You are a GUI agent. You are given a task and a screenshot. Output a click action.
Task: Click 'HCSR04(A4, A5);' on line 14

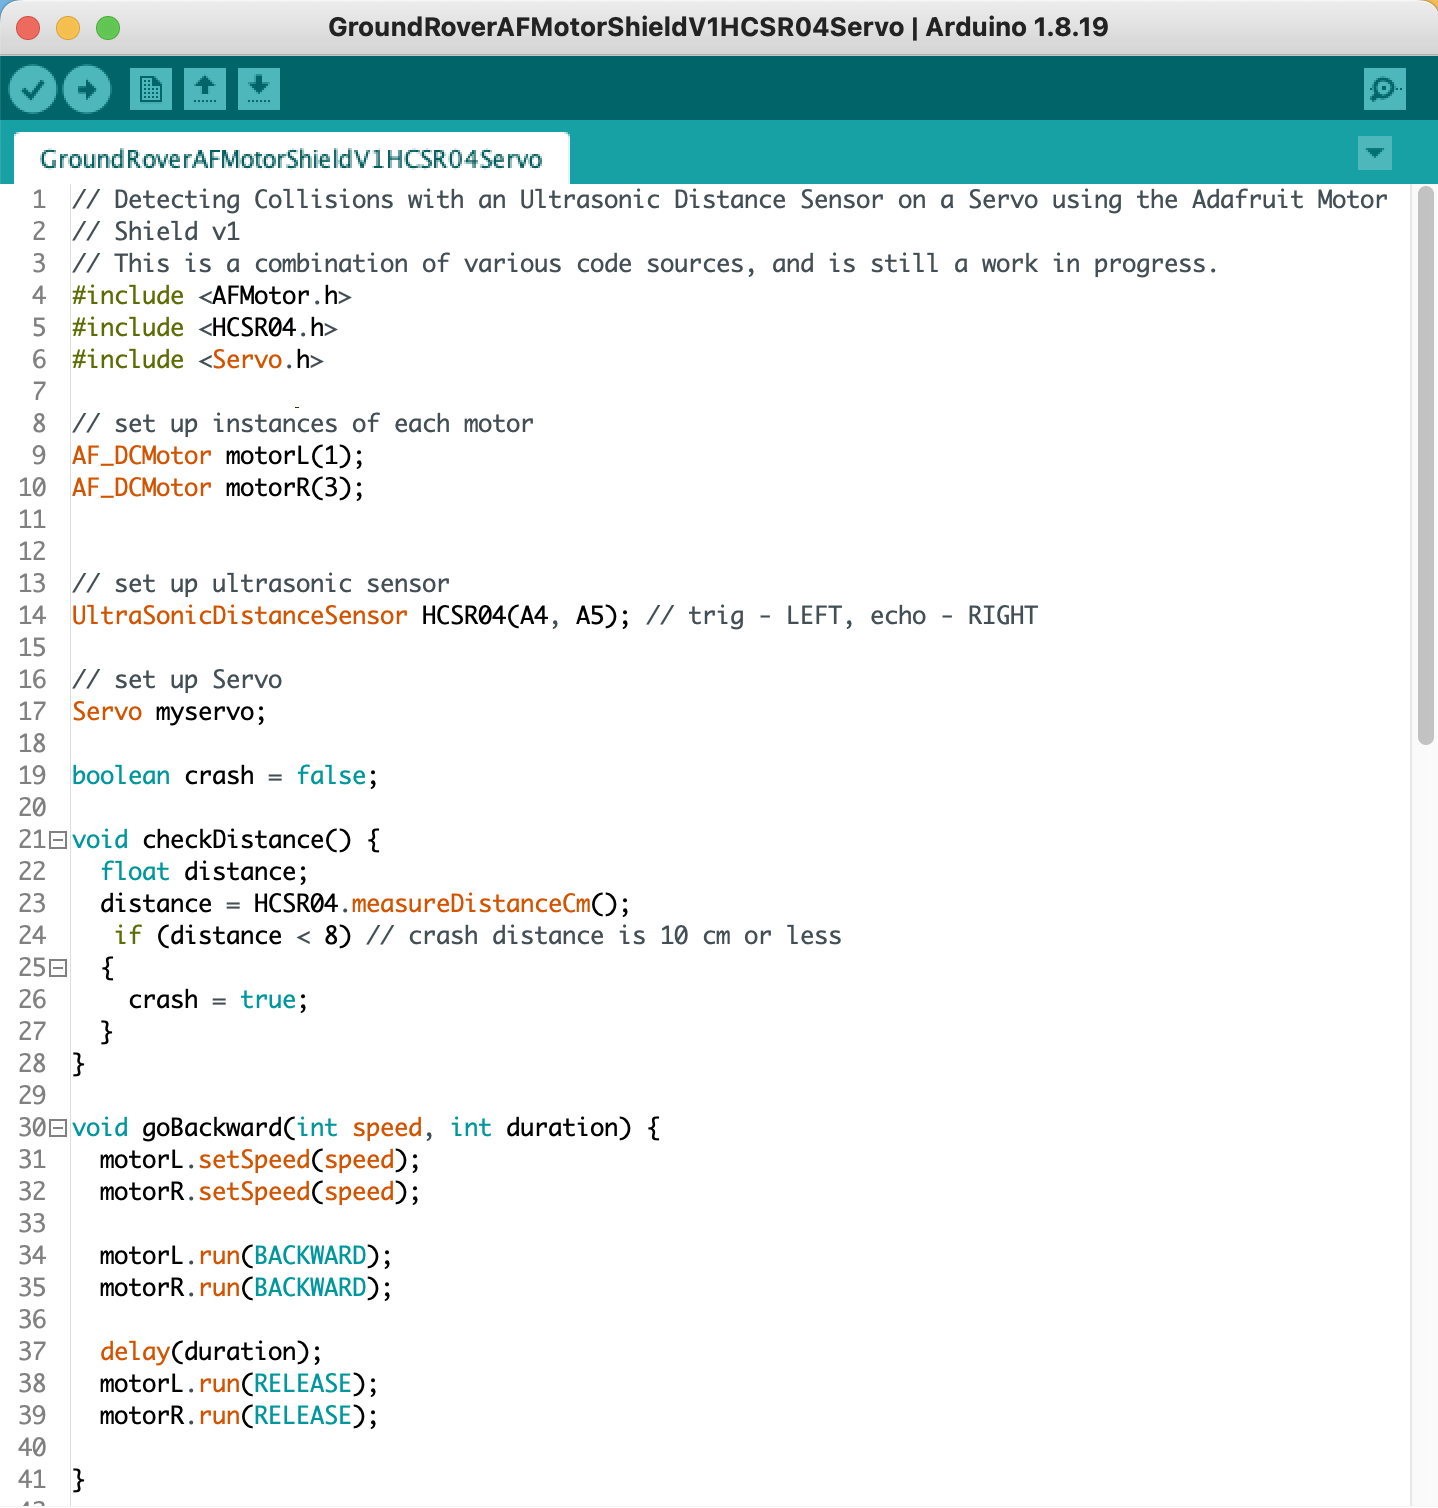pyautogui.click(x=526, y=616)
